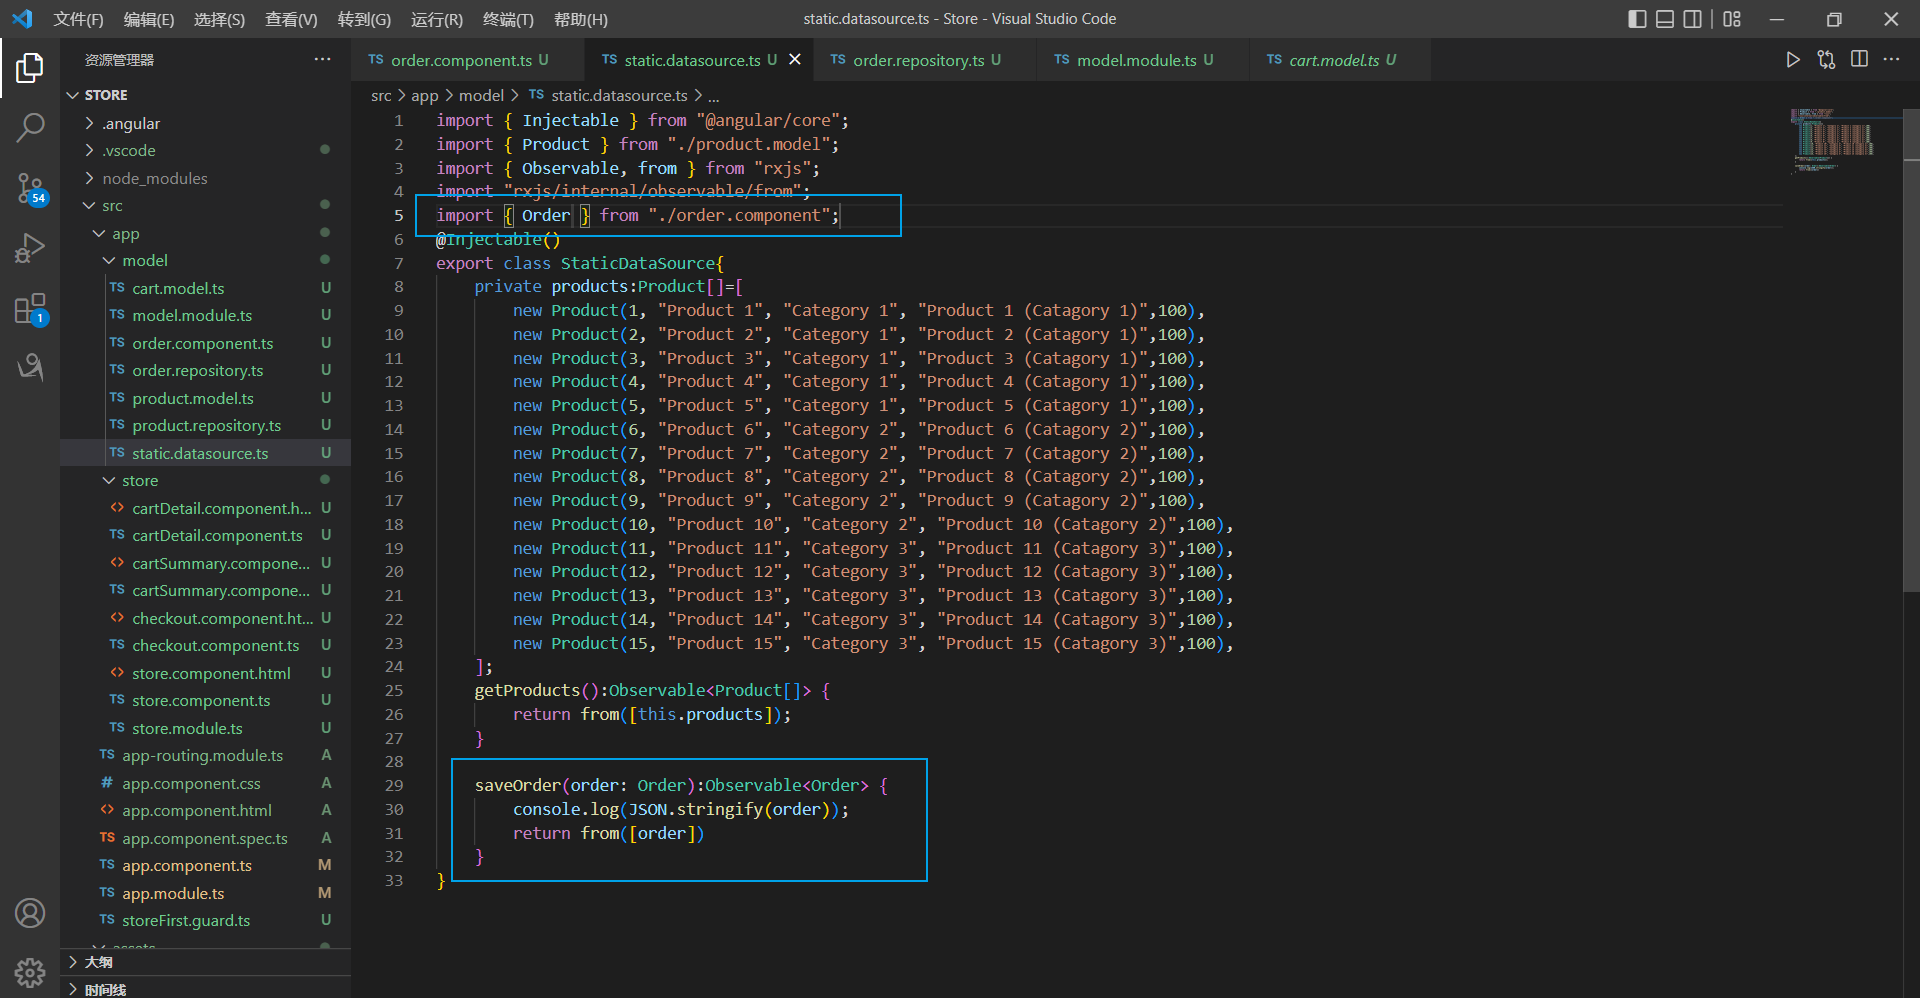The width and height of the screenshot is (1920, 998).
Task: Open the 查看(V) menu
Action: pos(291,19)
